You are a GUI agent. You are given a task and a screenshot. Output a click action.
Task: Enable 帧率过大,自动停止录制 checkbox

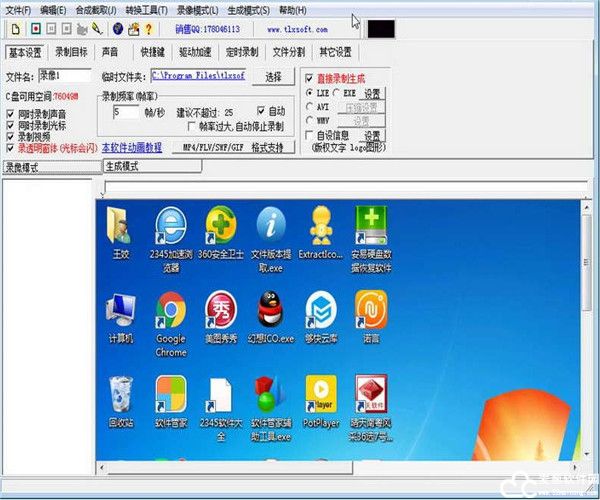point(193,127)
